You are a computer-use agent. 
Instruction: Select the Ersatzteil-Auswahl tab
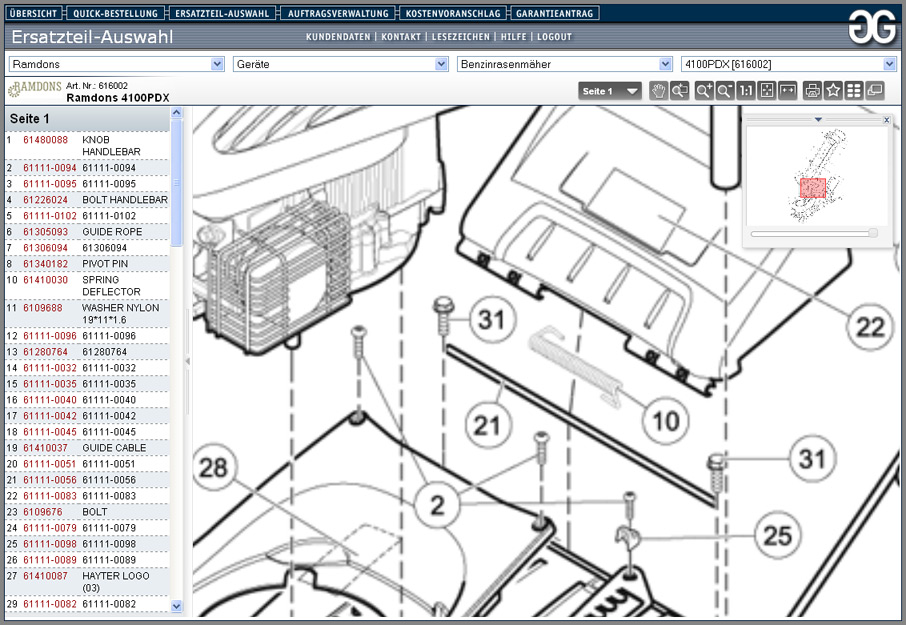222,13
